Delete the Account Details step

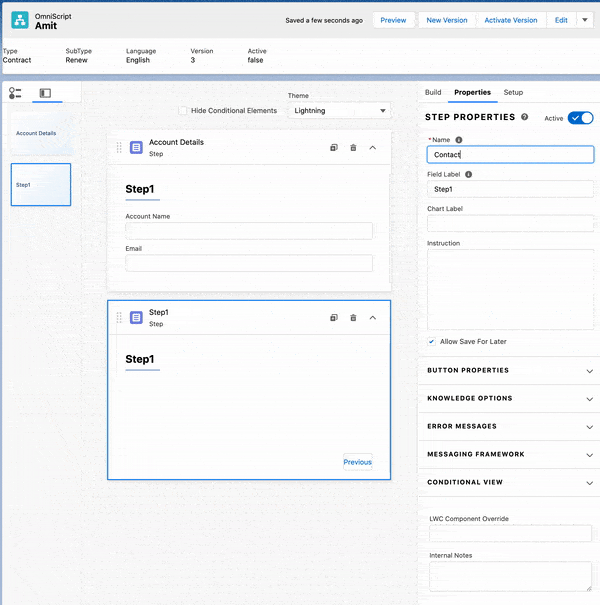point(353,148)
